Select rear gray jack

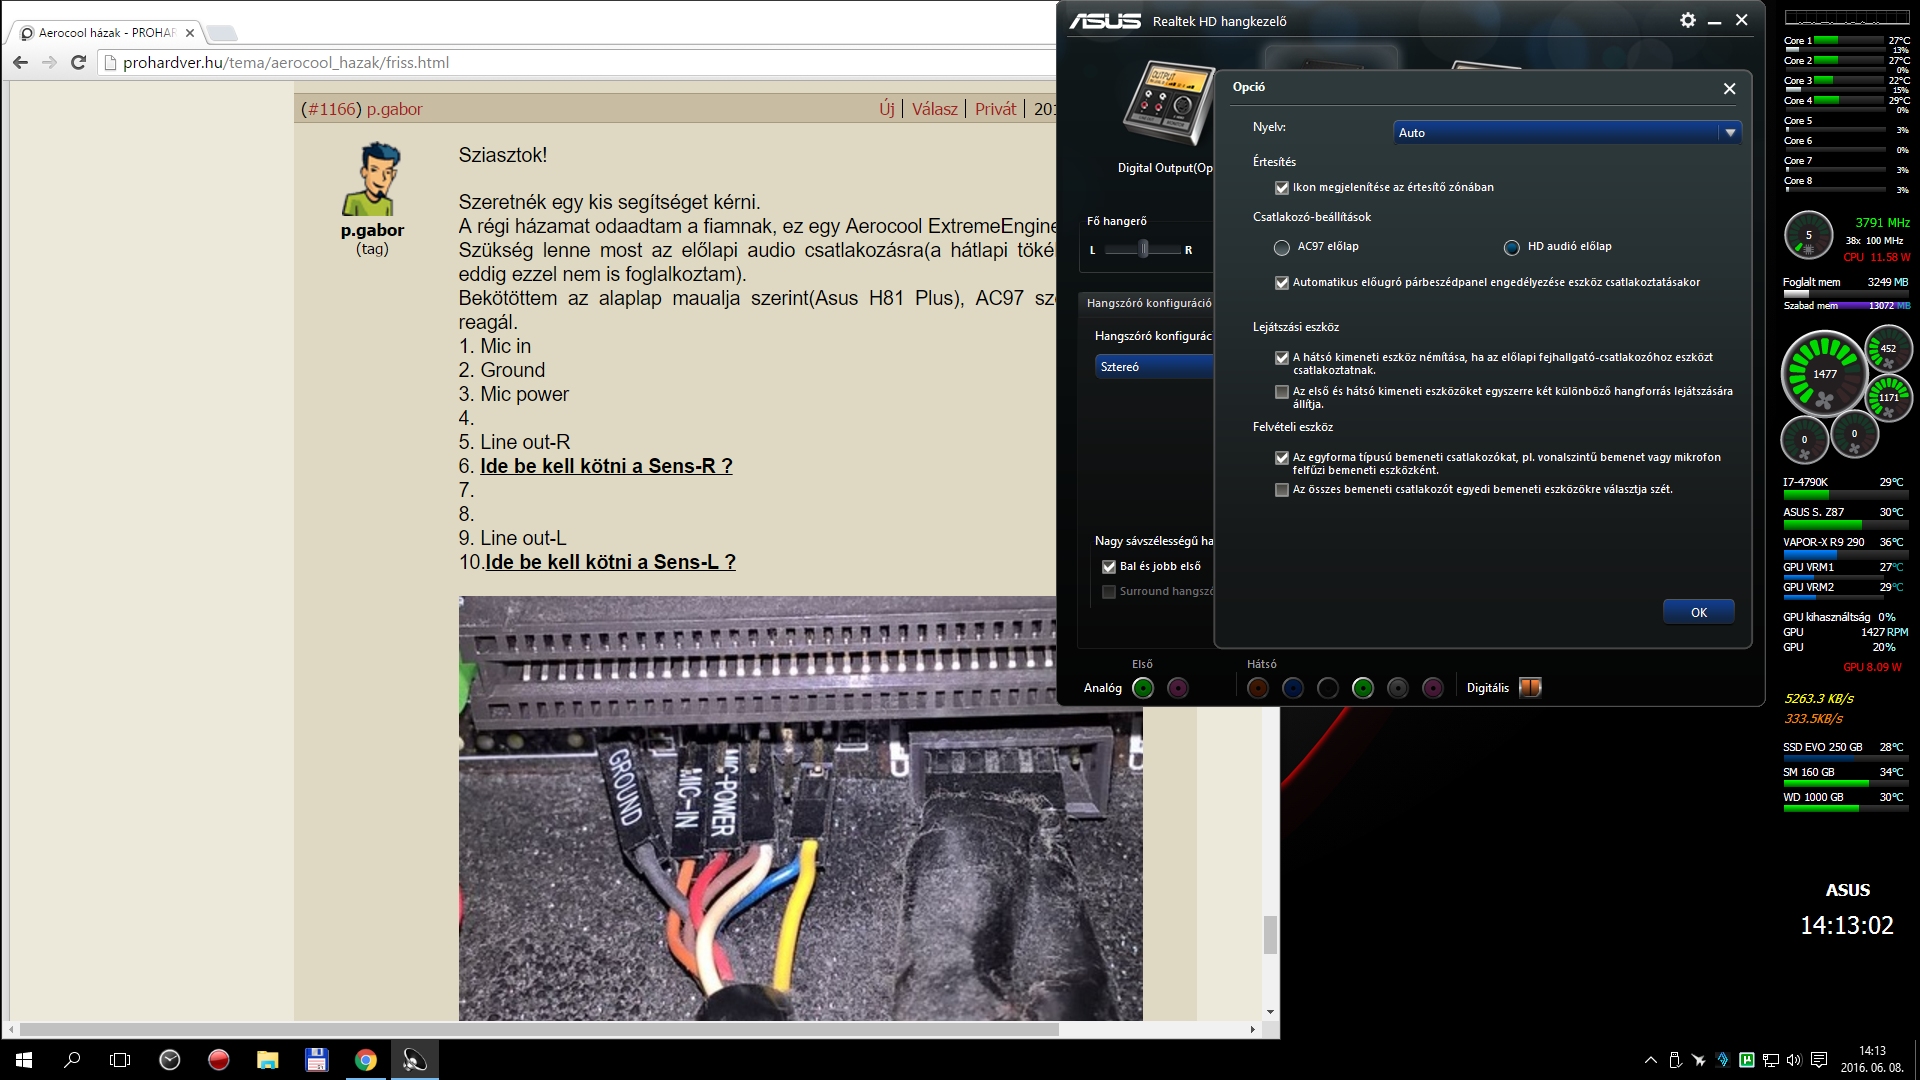1398,688
